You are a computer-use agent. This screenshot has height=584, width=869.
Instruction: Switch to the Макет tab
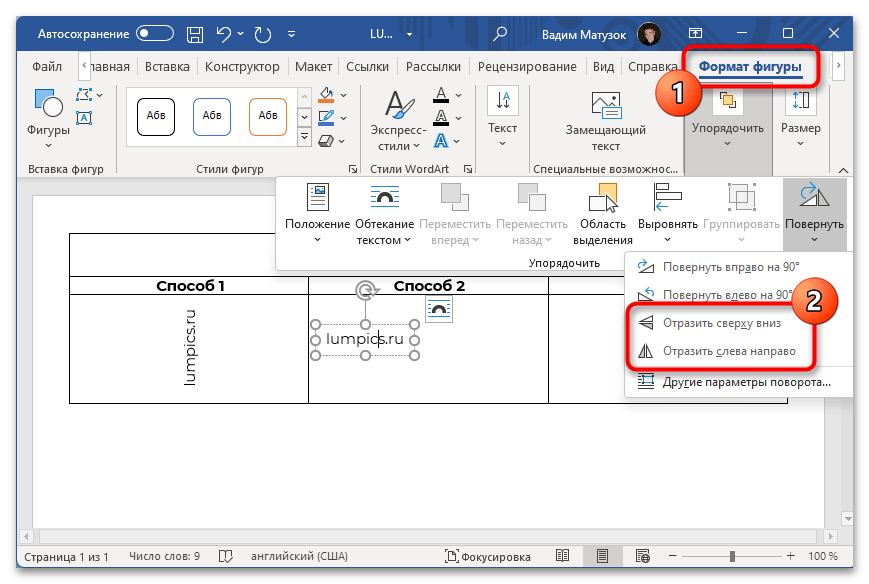[313, 67]
